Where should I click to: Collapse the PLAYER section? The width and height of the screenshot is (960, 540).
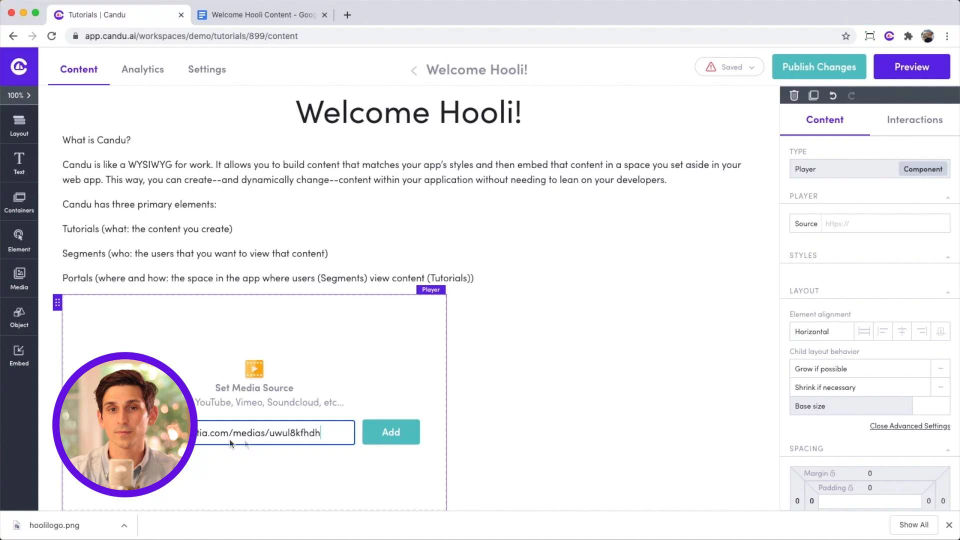(948, 197)
